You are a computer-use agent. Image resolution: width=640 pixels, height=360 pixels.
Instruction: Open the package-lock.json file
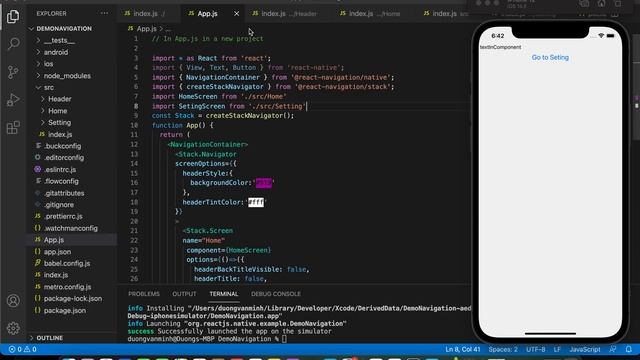(x=73, y=299)
